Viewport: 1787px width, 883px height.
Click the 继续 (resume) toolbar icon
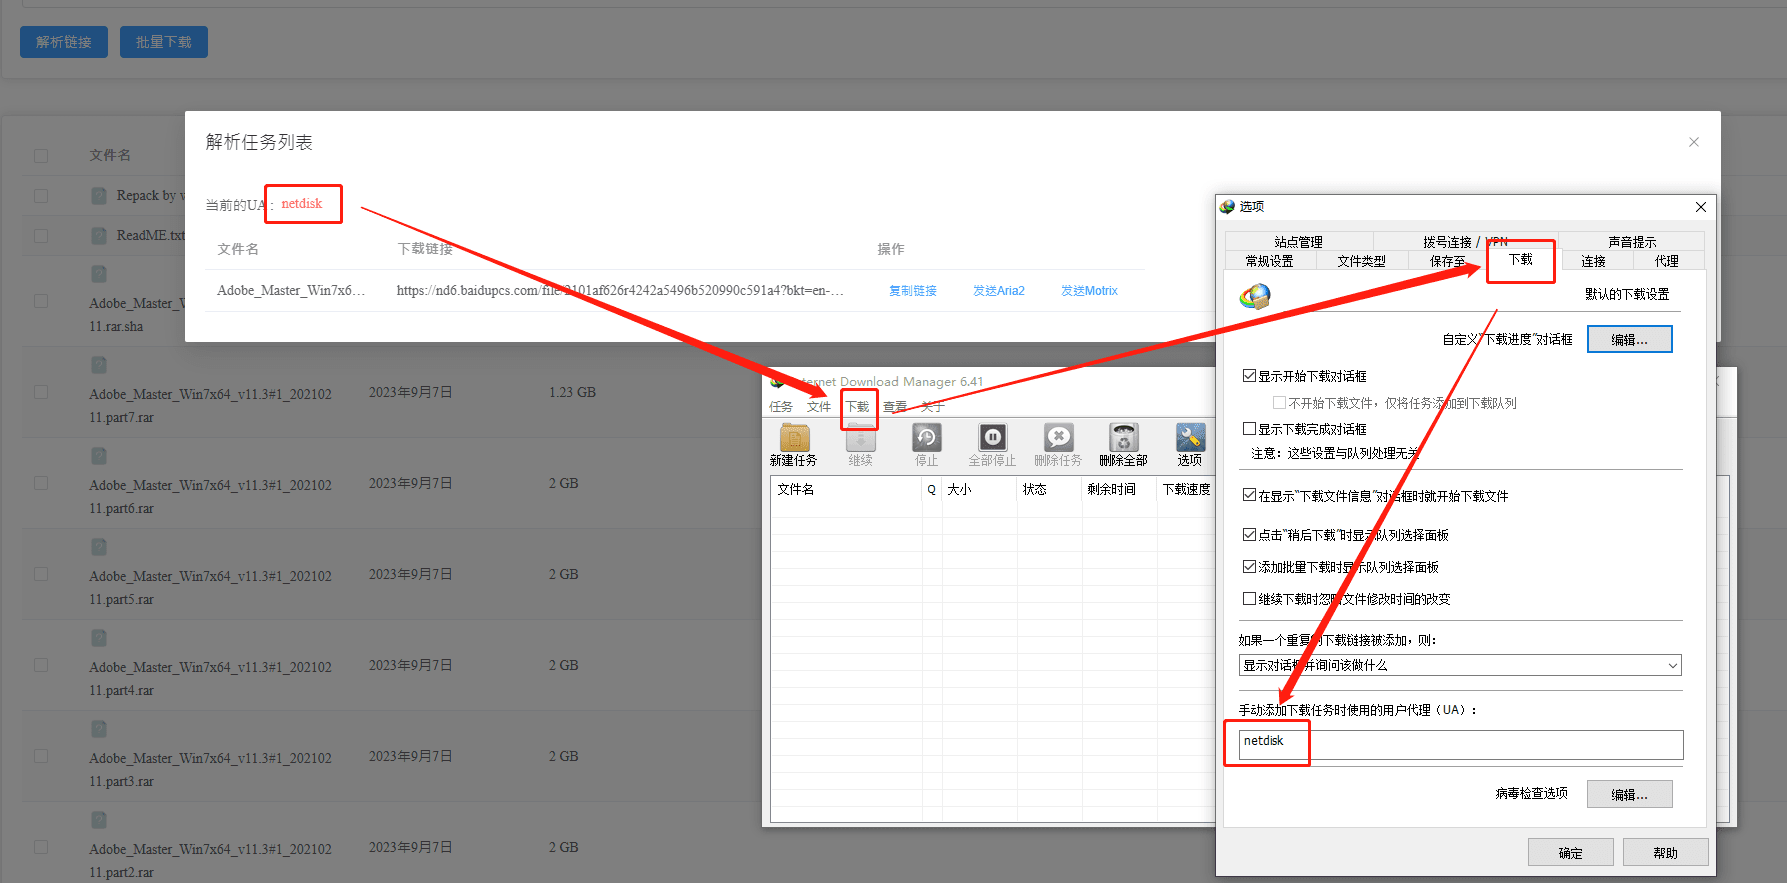860,438
